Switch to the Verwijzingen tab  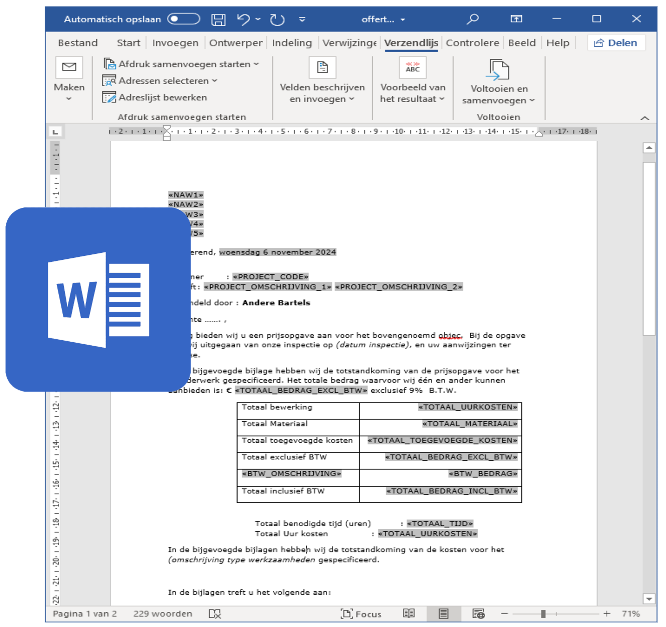point(349,43)
